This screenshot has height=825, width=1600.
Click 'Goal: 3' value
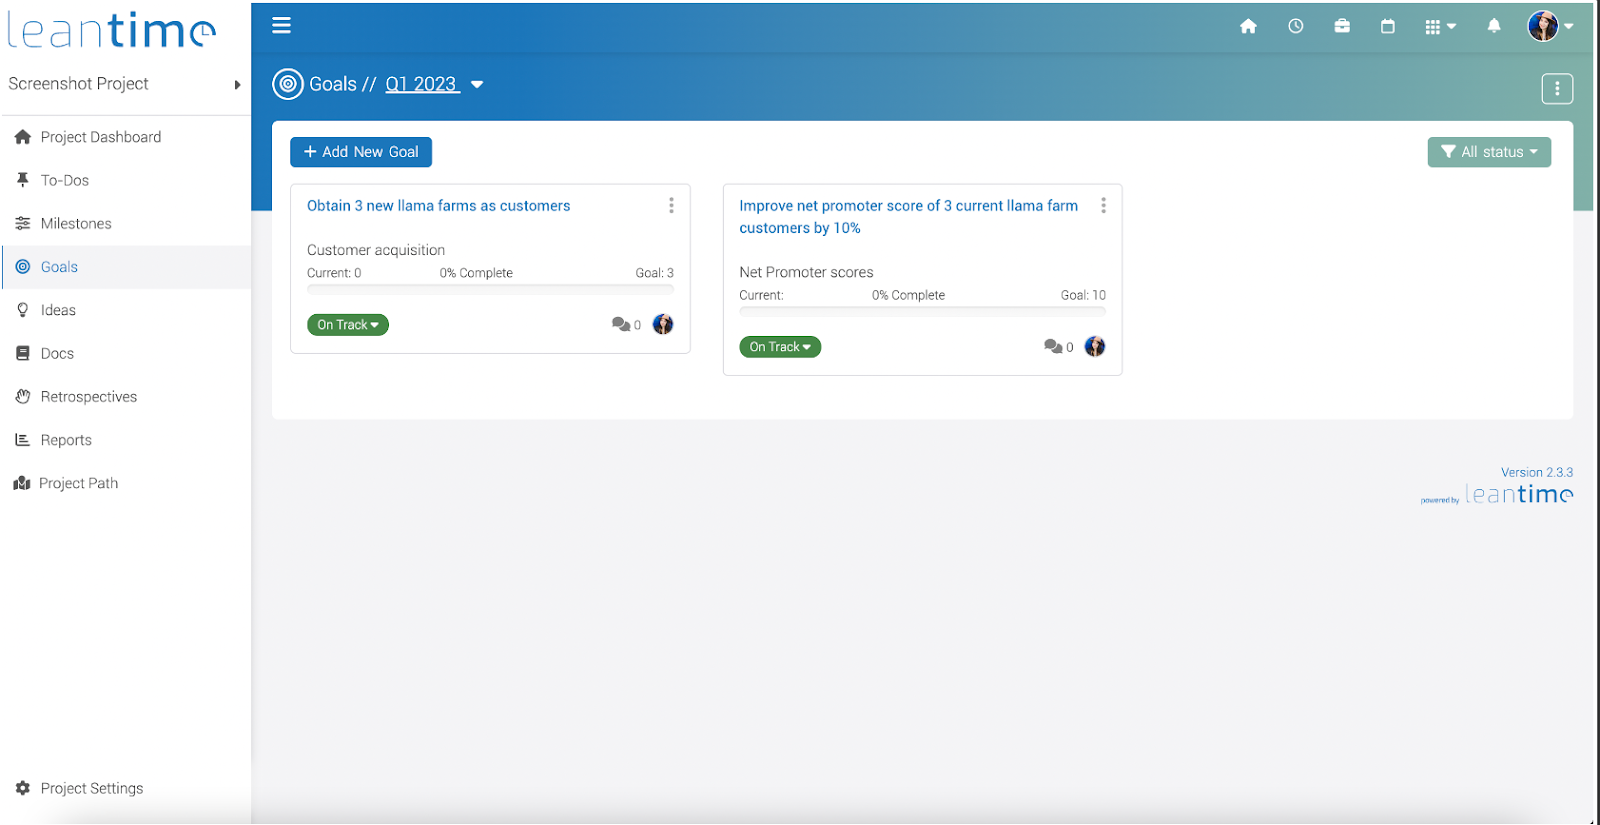tap(654, 273)
